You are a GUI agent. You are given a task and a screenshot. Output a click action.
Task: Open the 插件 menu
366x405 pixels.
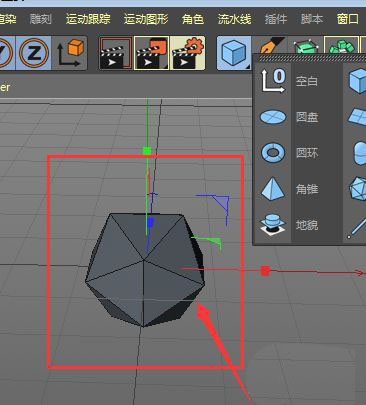tap(276, 19)
